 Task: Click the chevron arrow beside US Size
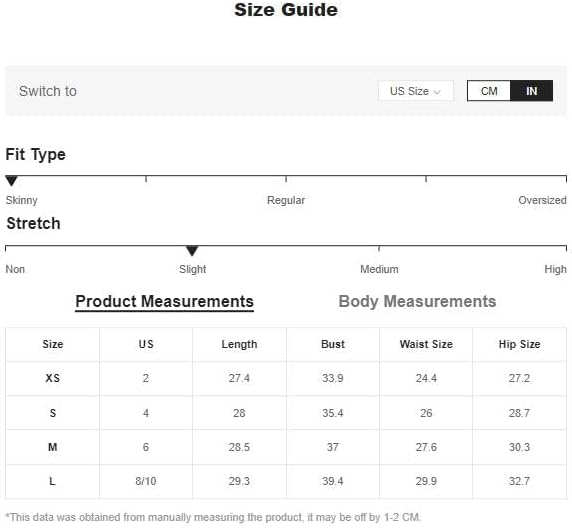[x=437, y=92]
